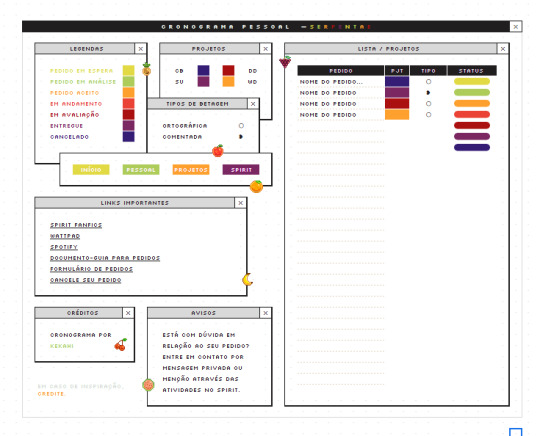Click the red apple icon

pyautogui.click(x=218, y=150)
